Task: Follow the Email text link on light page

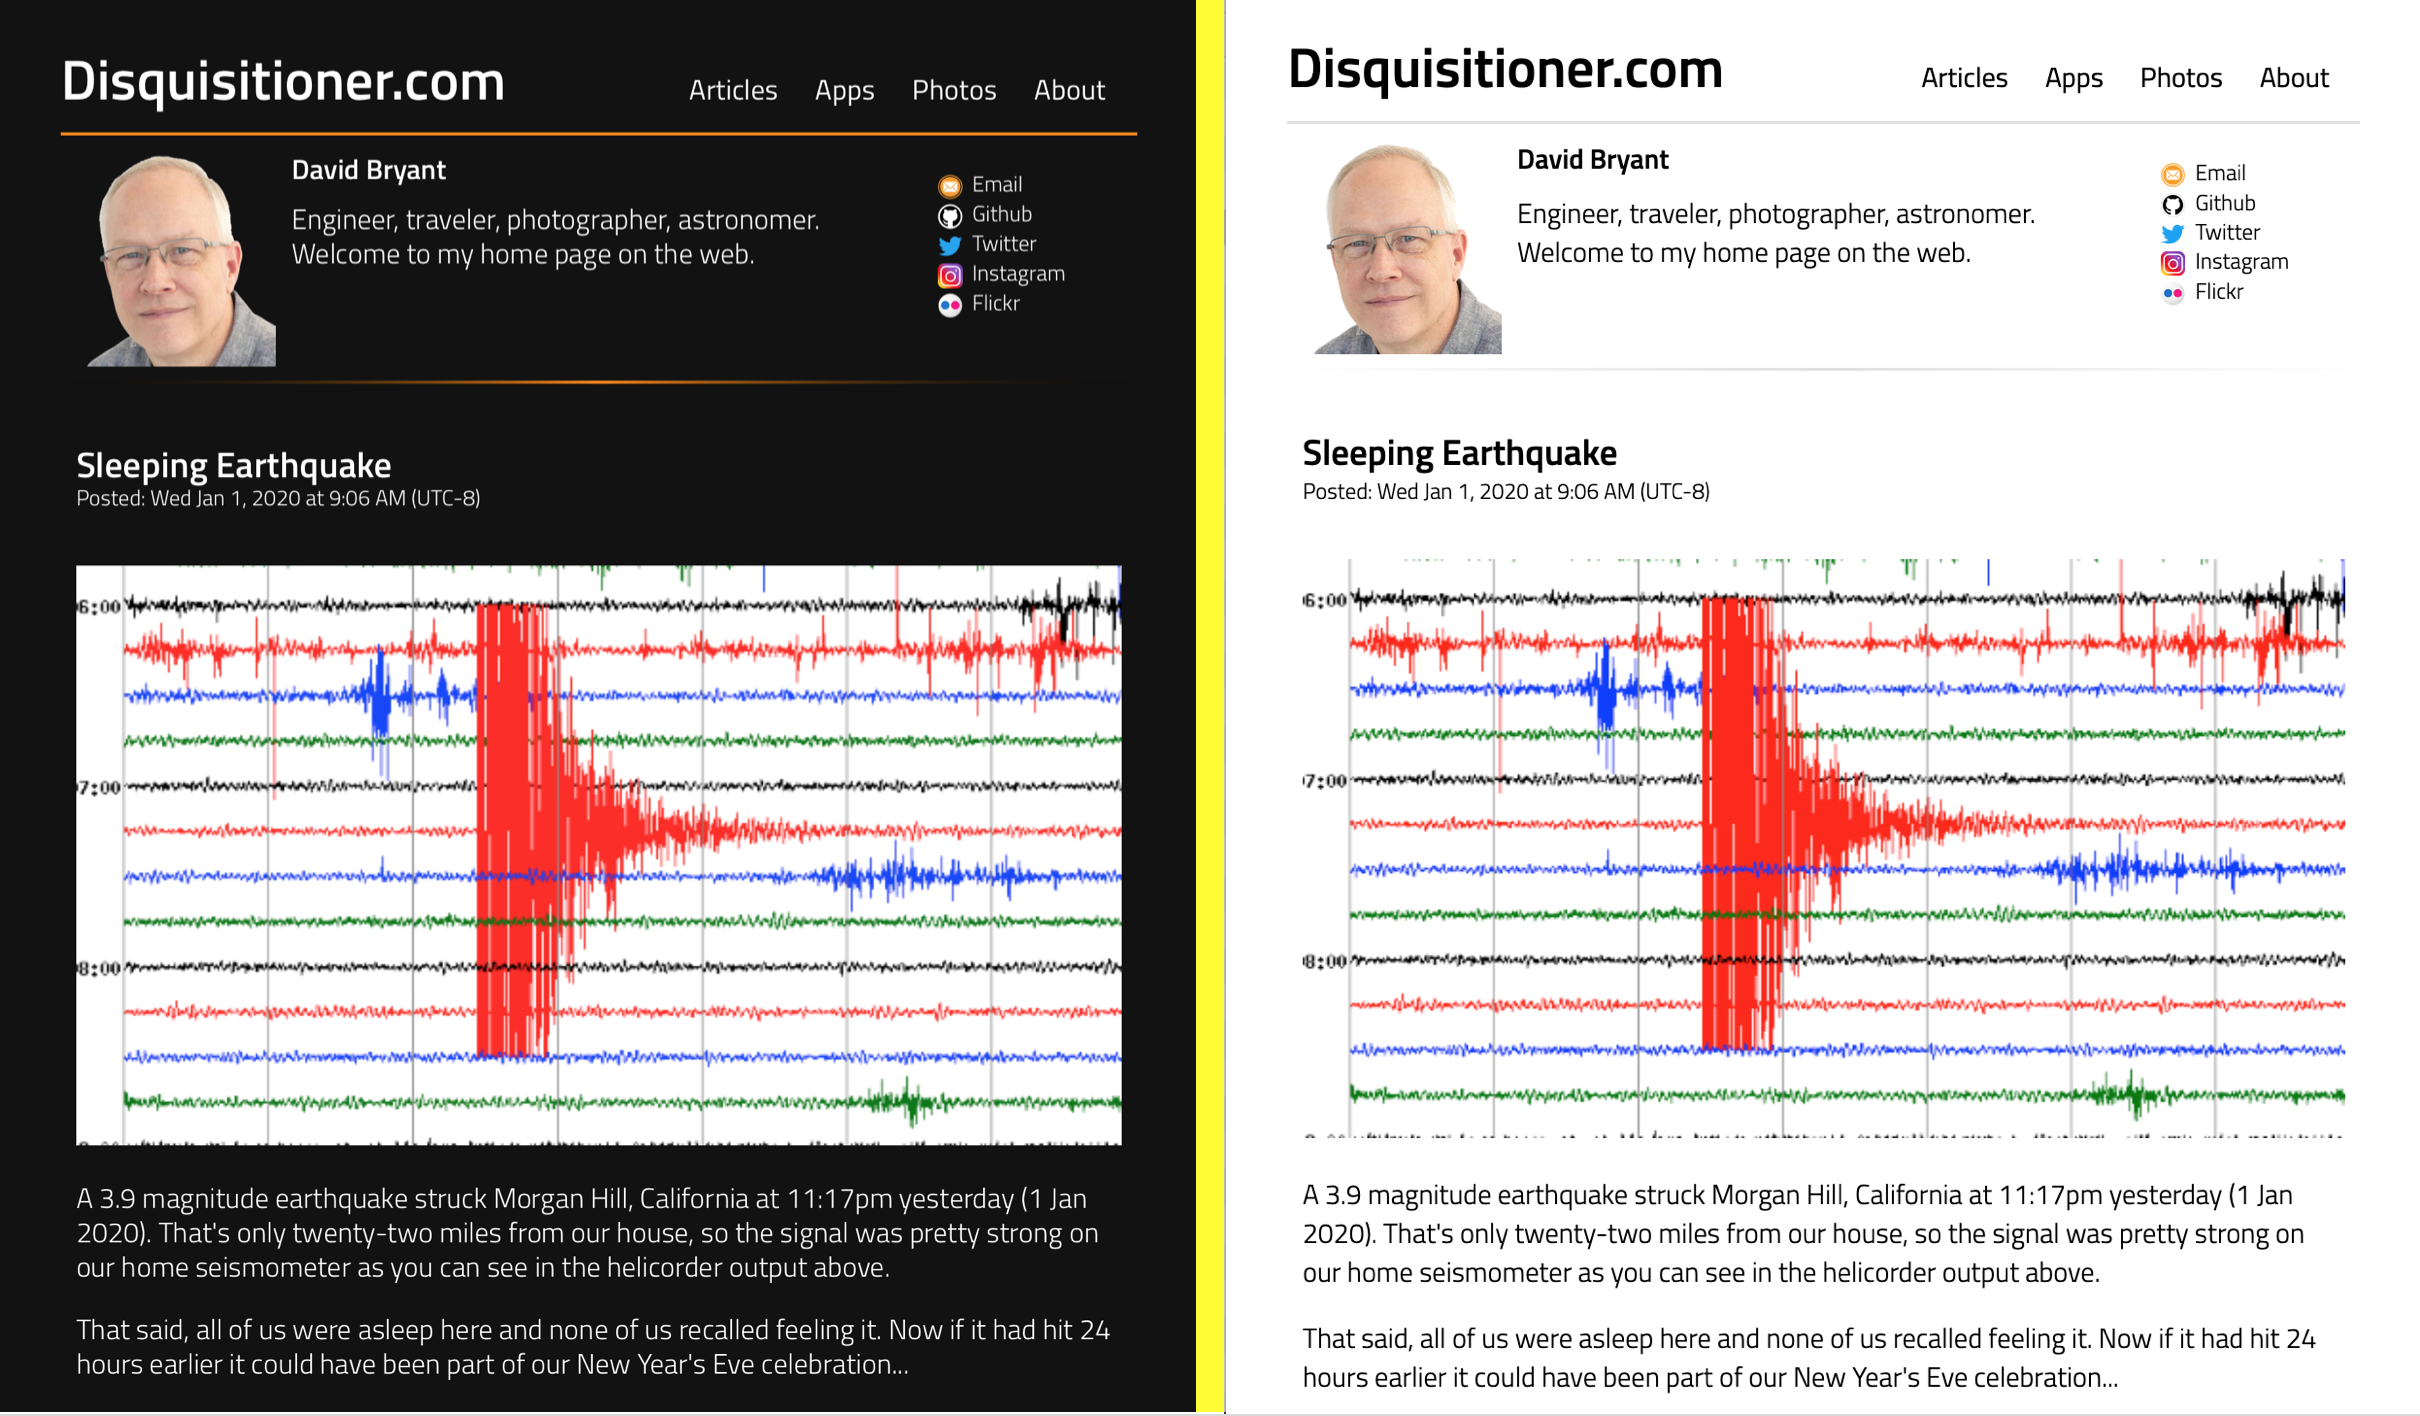Action: click(2220, 173)
